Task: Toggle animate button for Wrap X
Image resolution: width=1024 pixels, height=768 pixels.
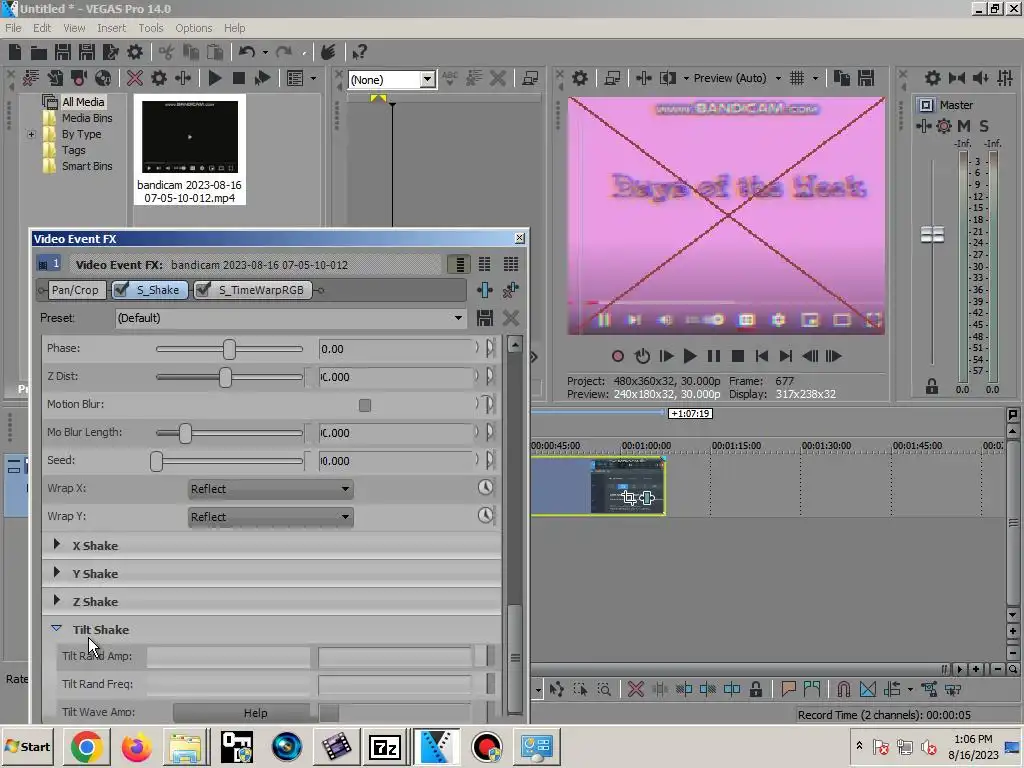Action: tap(485, 487)
